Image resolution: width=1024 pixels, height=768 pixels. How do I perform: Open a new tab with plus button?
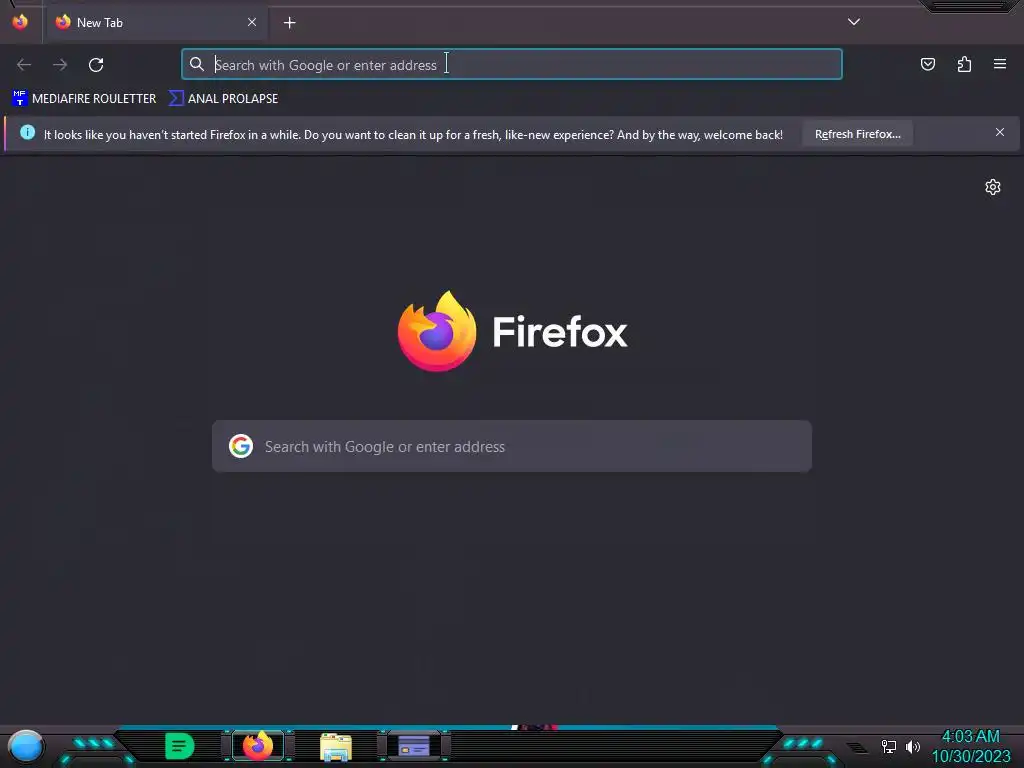tap(289, 23)
